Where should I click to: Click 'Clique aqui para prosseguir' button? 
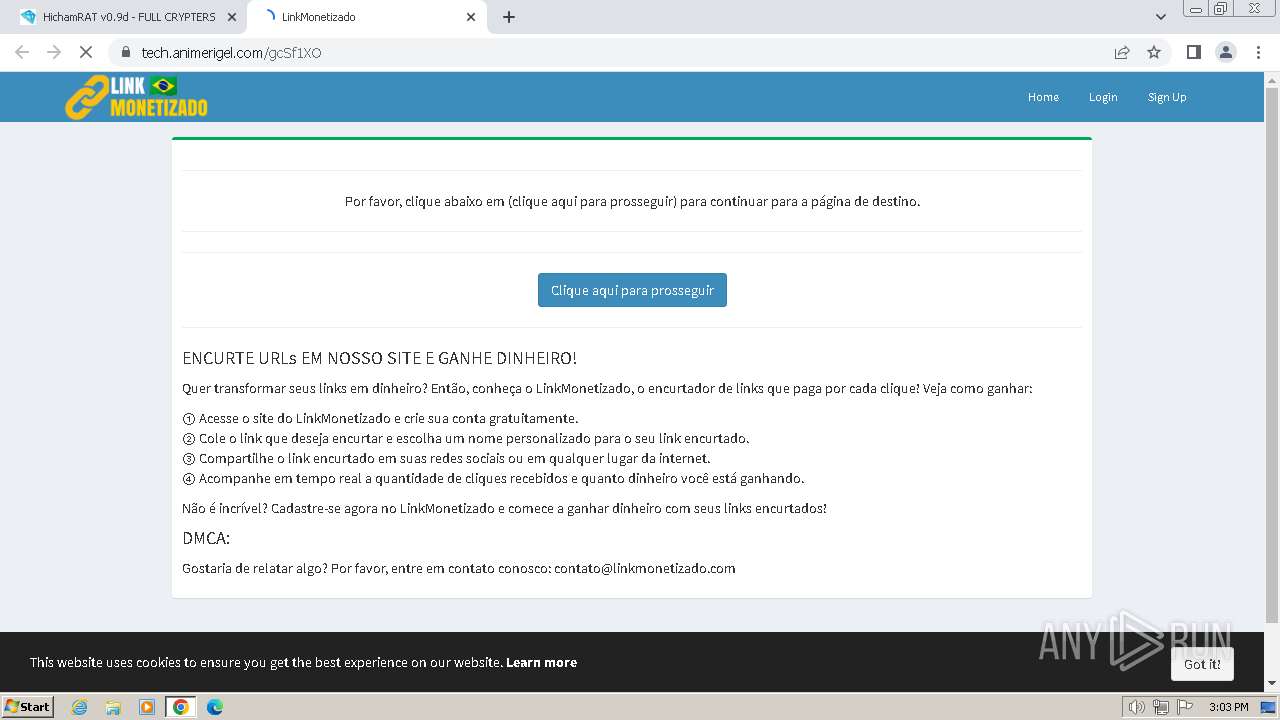(x=632, y=290)
